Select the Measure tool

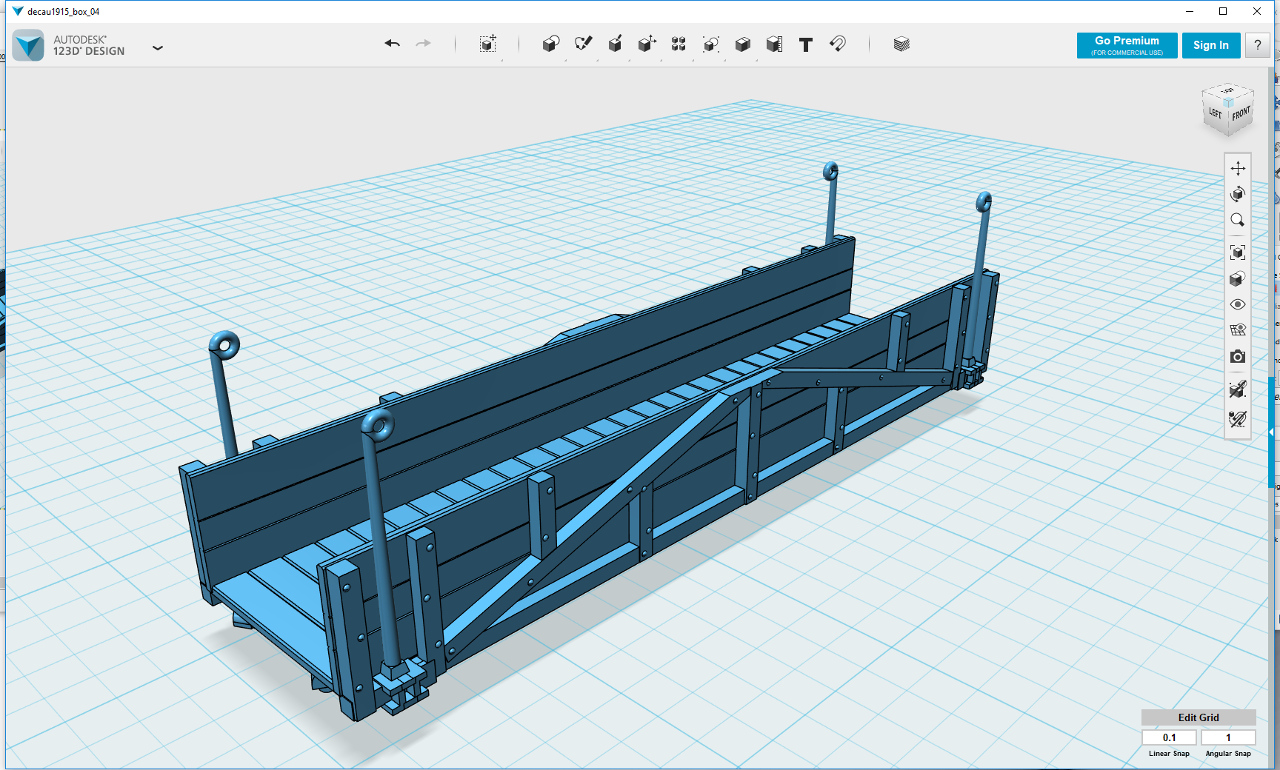[774, 44]
